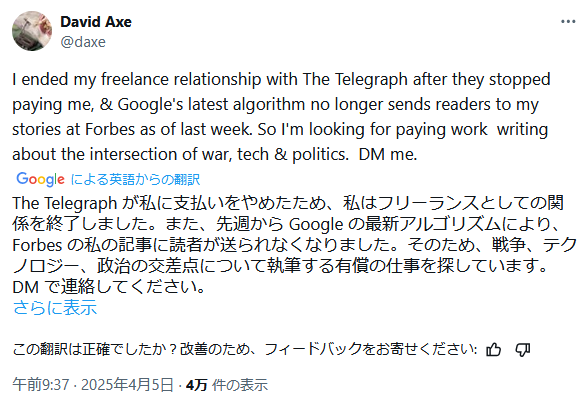
Task: Select the David Axe display name
Action: (x=96, y=22)
